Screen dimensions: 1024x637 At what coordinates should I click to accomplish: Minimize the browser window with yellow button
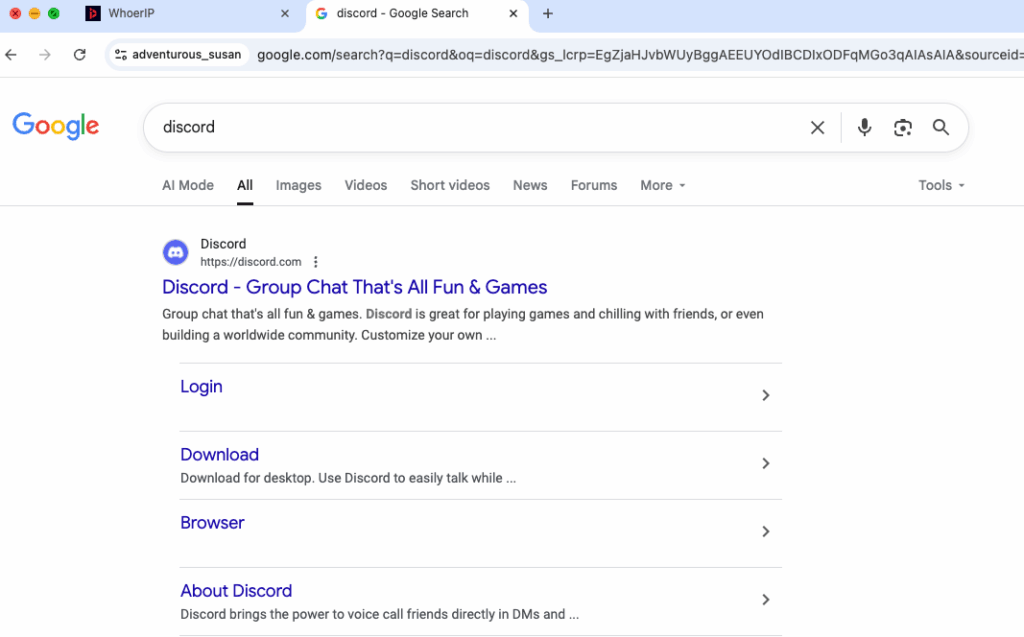35,13
